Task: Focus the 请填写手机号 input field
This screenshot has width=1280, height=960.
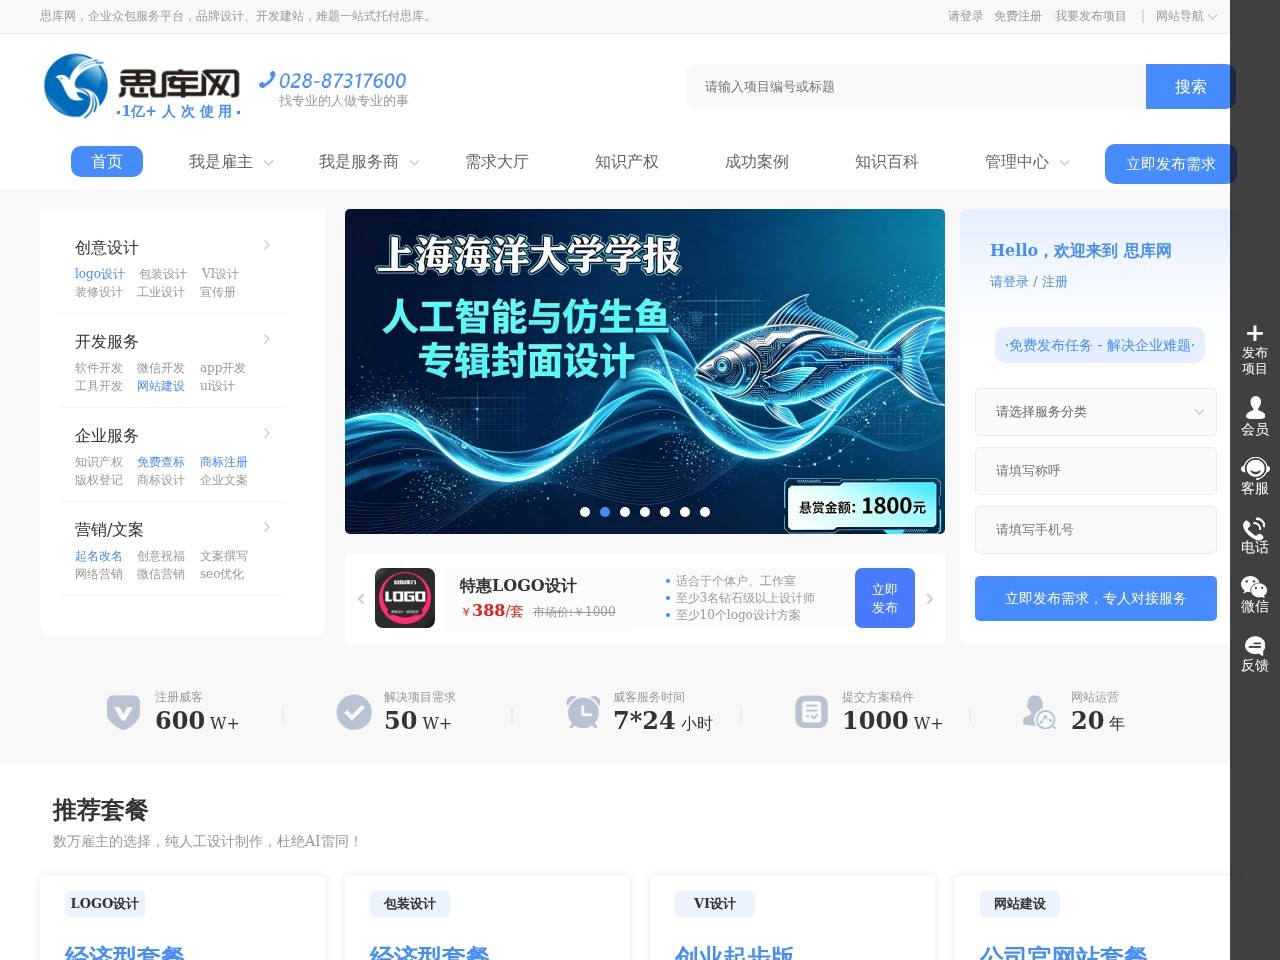Action: (x=1096, y=530)
